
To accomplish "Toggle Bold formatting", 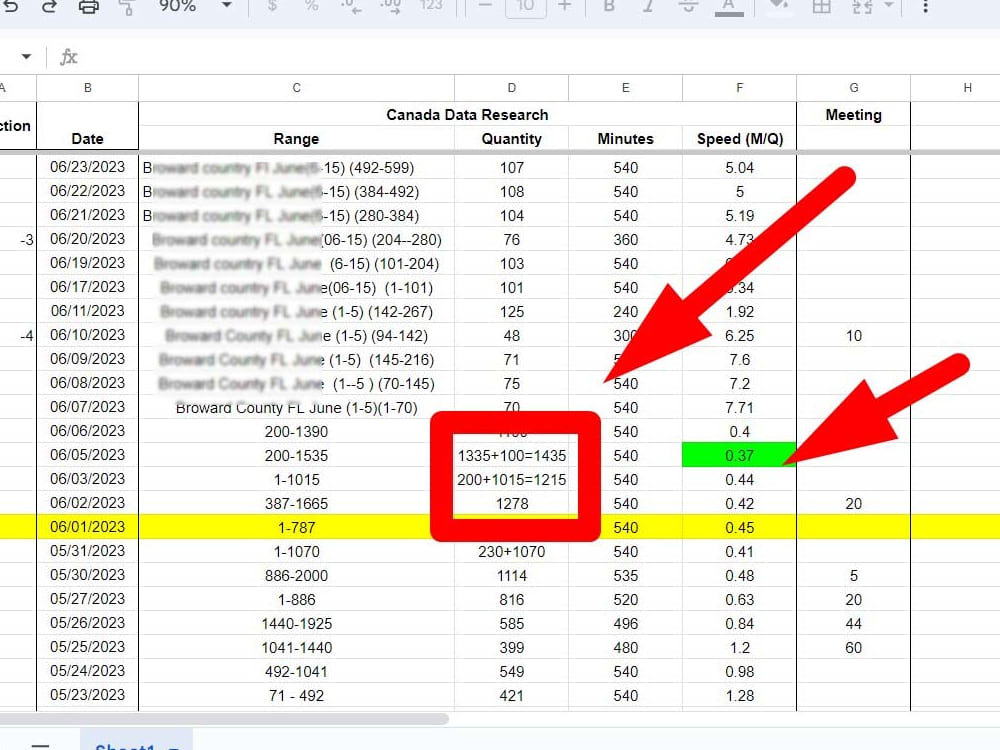I will click(609, 6).
